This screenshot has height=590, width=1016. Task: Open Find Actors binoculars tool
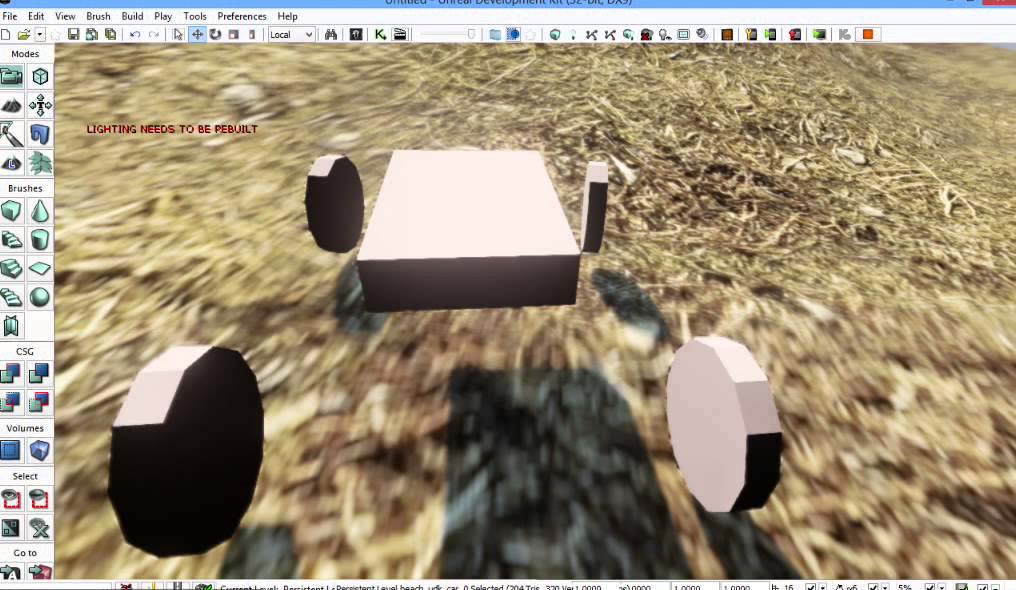(x=331, y=34)
